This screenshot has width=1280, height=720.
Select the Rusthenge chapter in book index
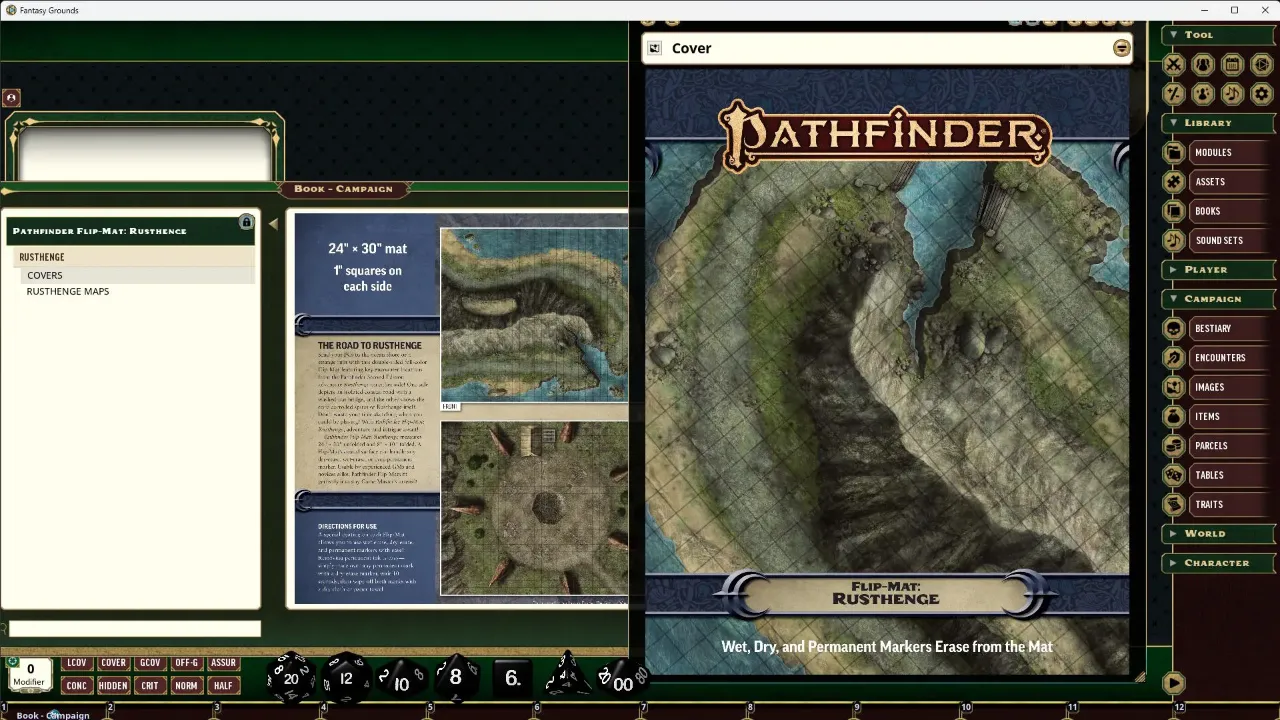(x=136, y=257)
